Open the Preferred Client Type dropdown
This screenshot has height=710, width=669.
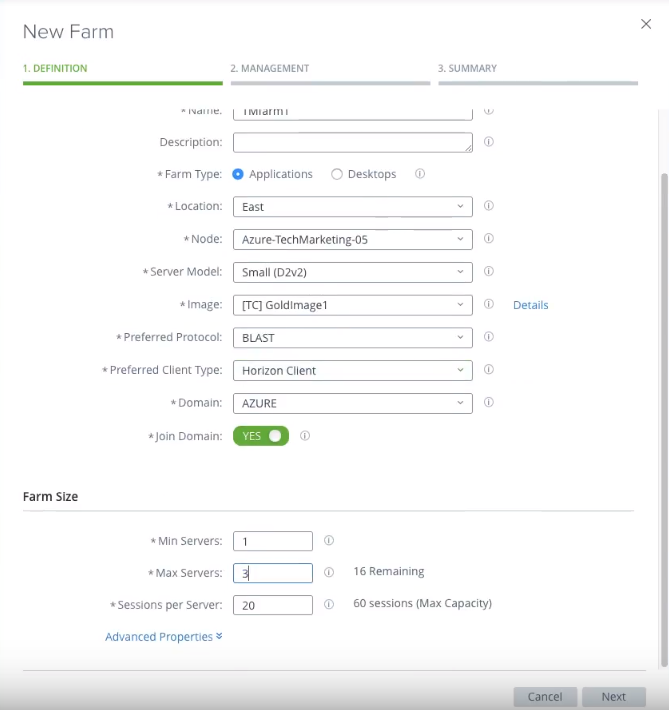pyautogui.click(x=353, y=370)
